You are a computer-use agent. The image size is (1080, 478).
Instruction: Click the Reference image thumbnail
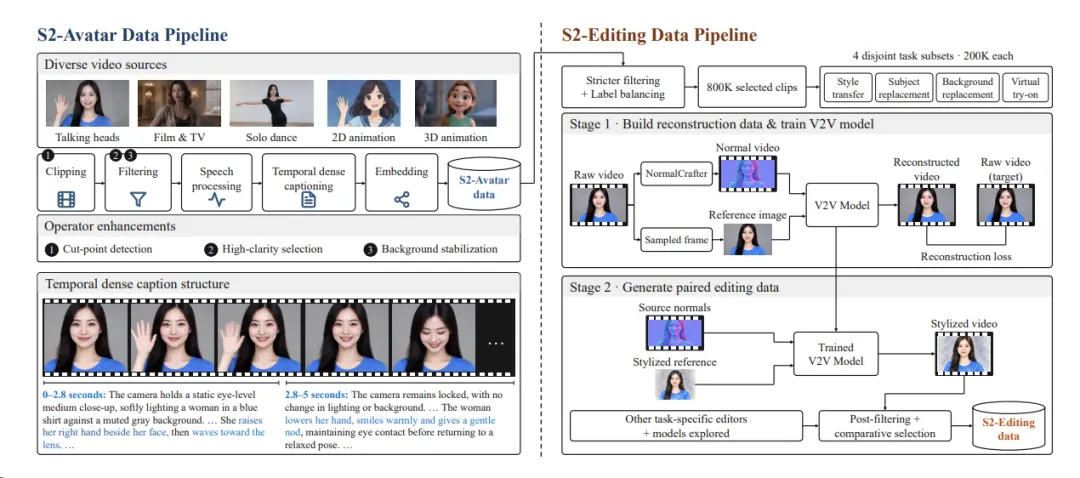747,239
